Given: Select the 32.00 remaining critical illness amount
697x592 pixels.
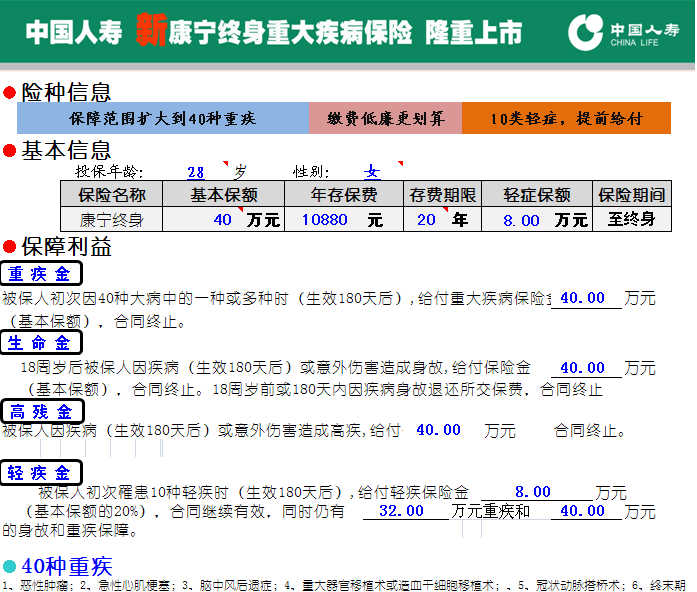Looking at the screenshot, I should (401, 511).
